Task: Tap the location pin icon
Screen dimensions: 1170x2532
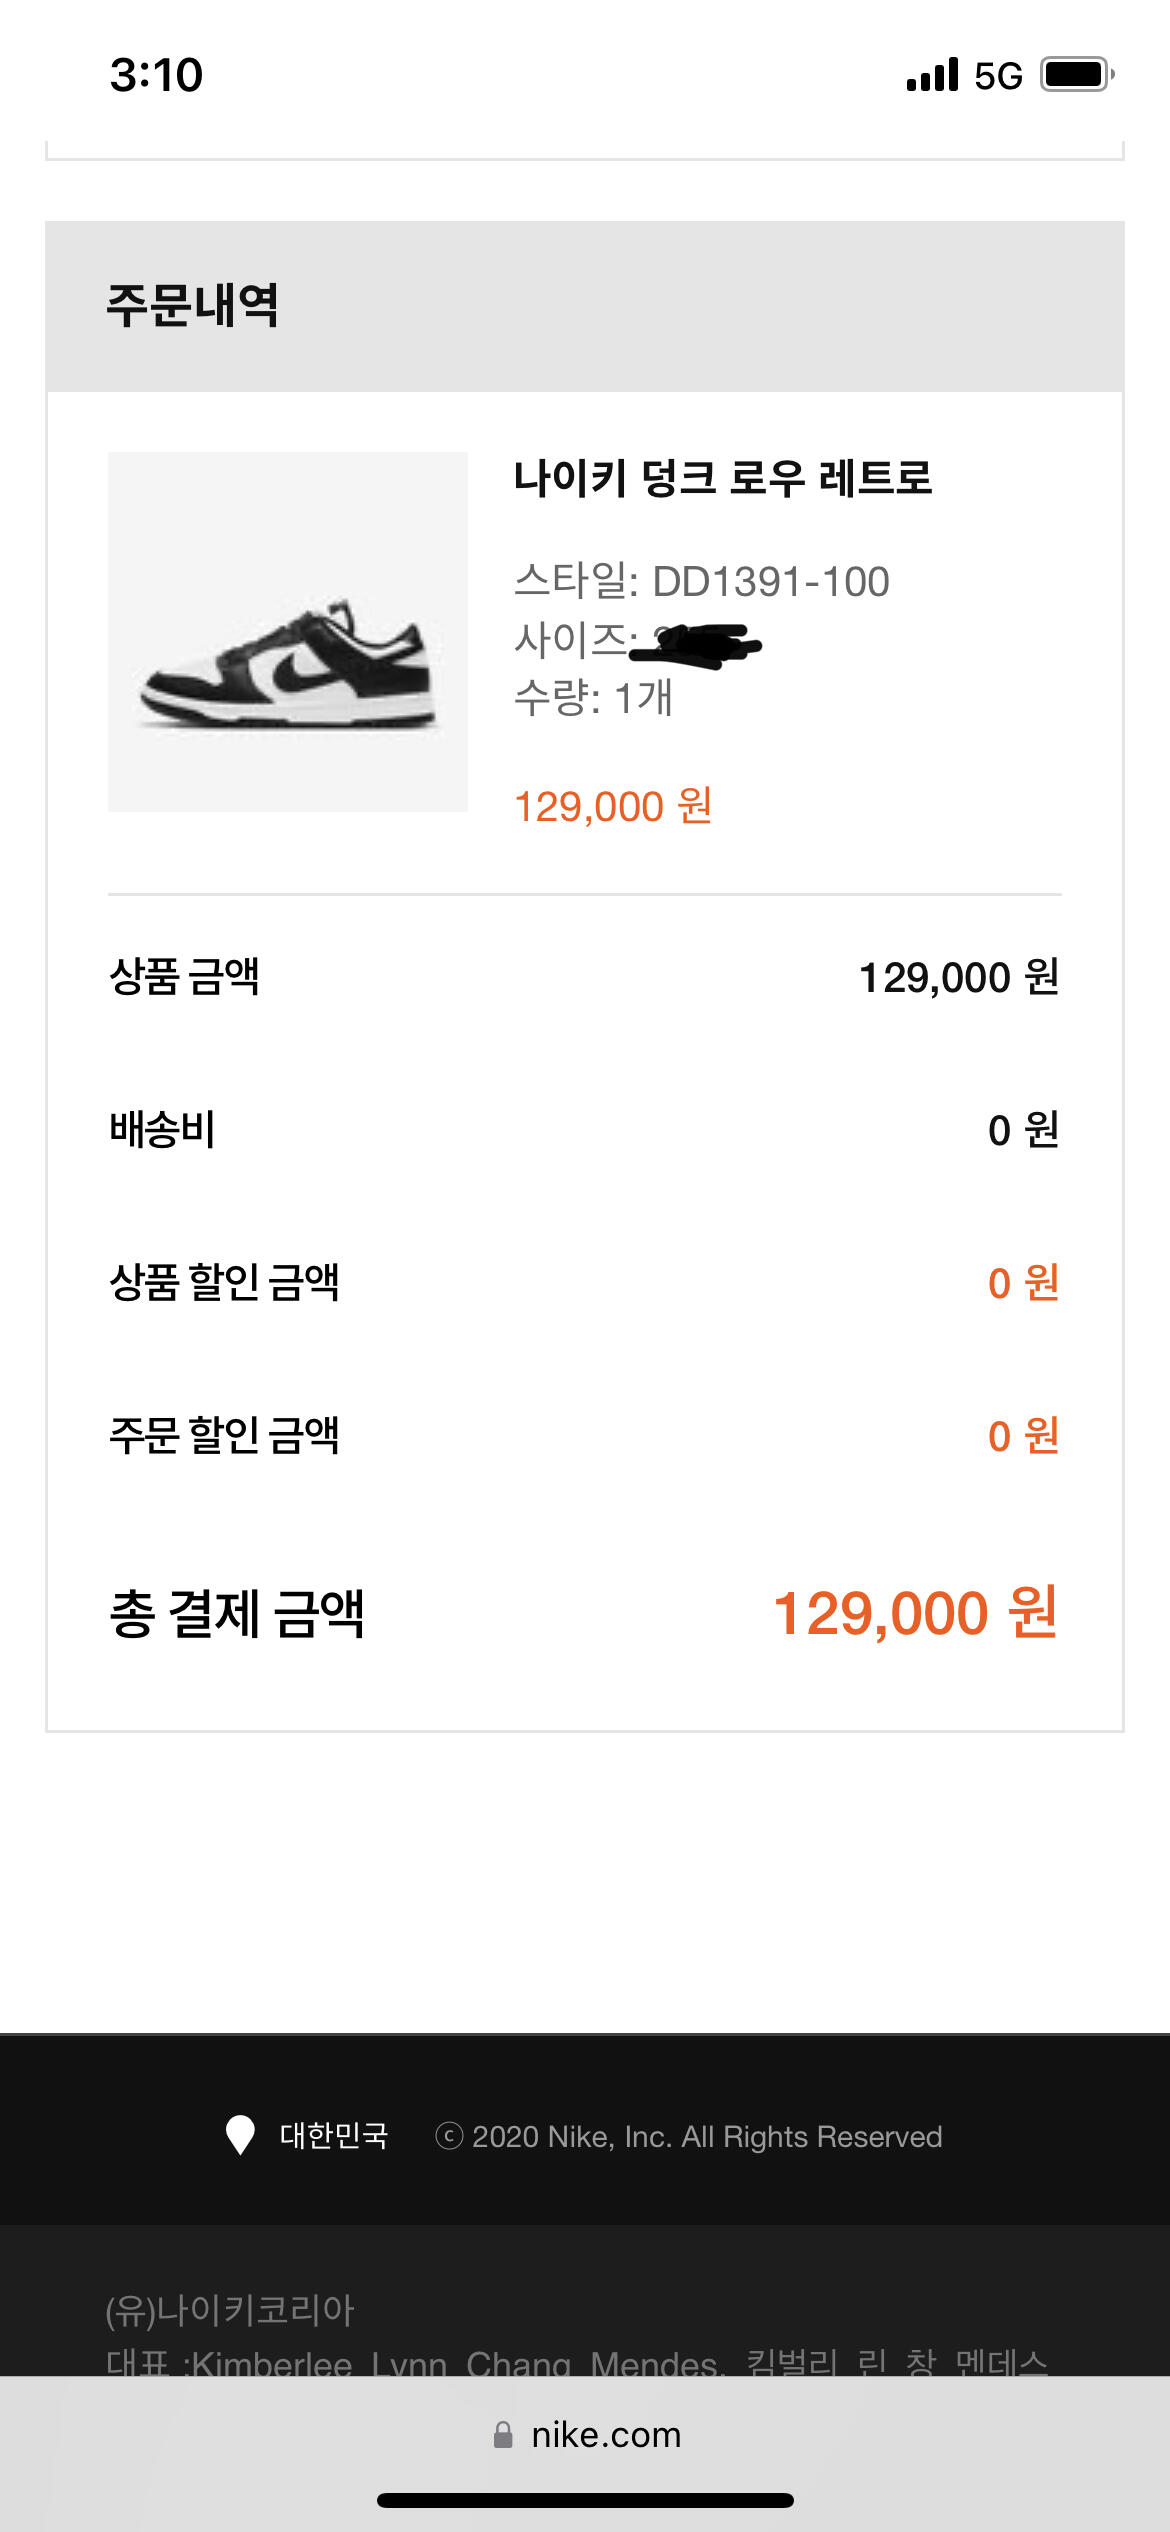Action: point(240,2135)
